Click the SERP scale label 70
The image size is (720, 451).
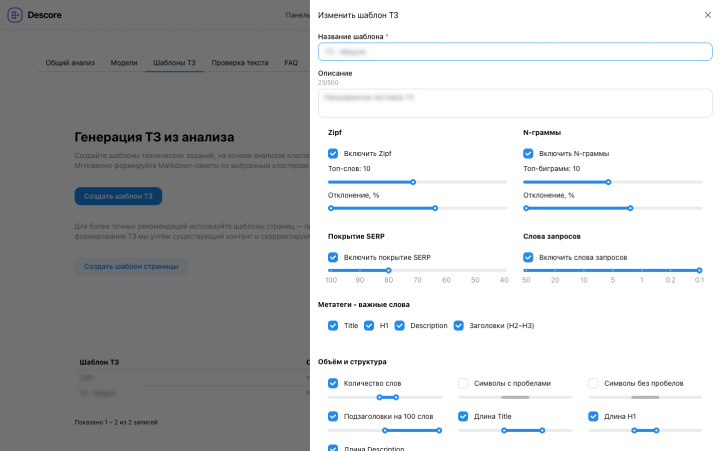[x=417, y=280]
